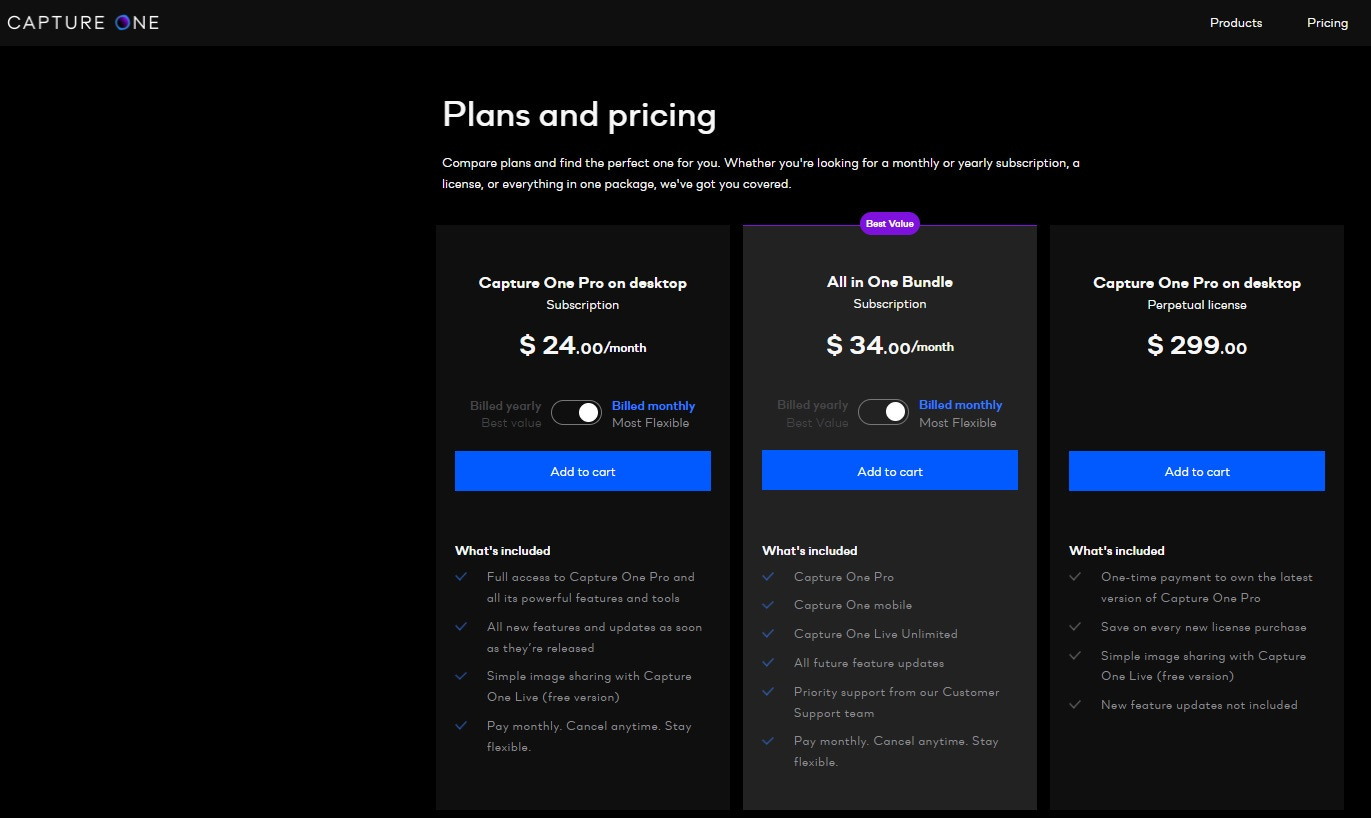The height and width of the screenshot is (818, 1371).
Task: Click checkmark beside 'New feature updates not included'
Action: 1075,705
